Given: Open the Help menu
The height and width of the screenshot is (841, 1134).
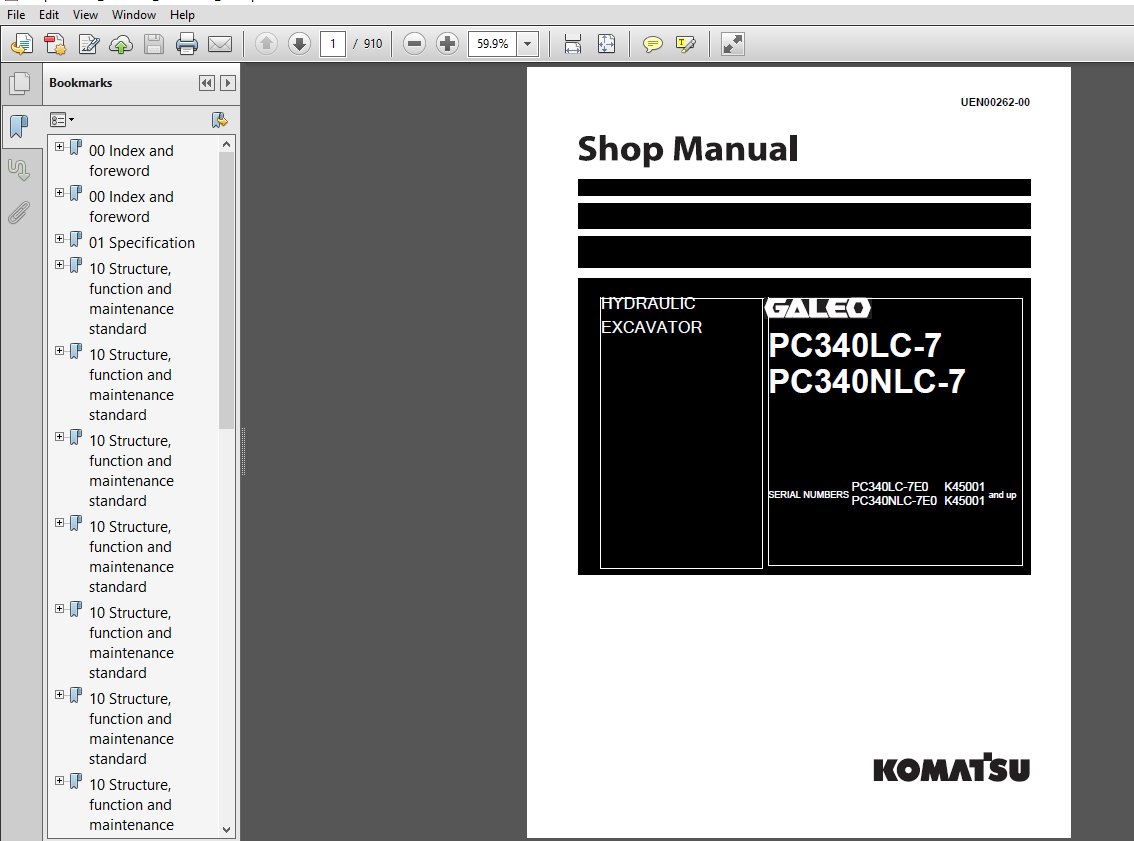Looking at the screenshot, I should (182, 14).
